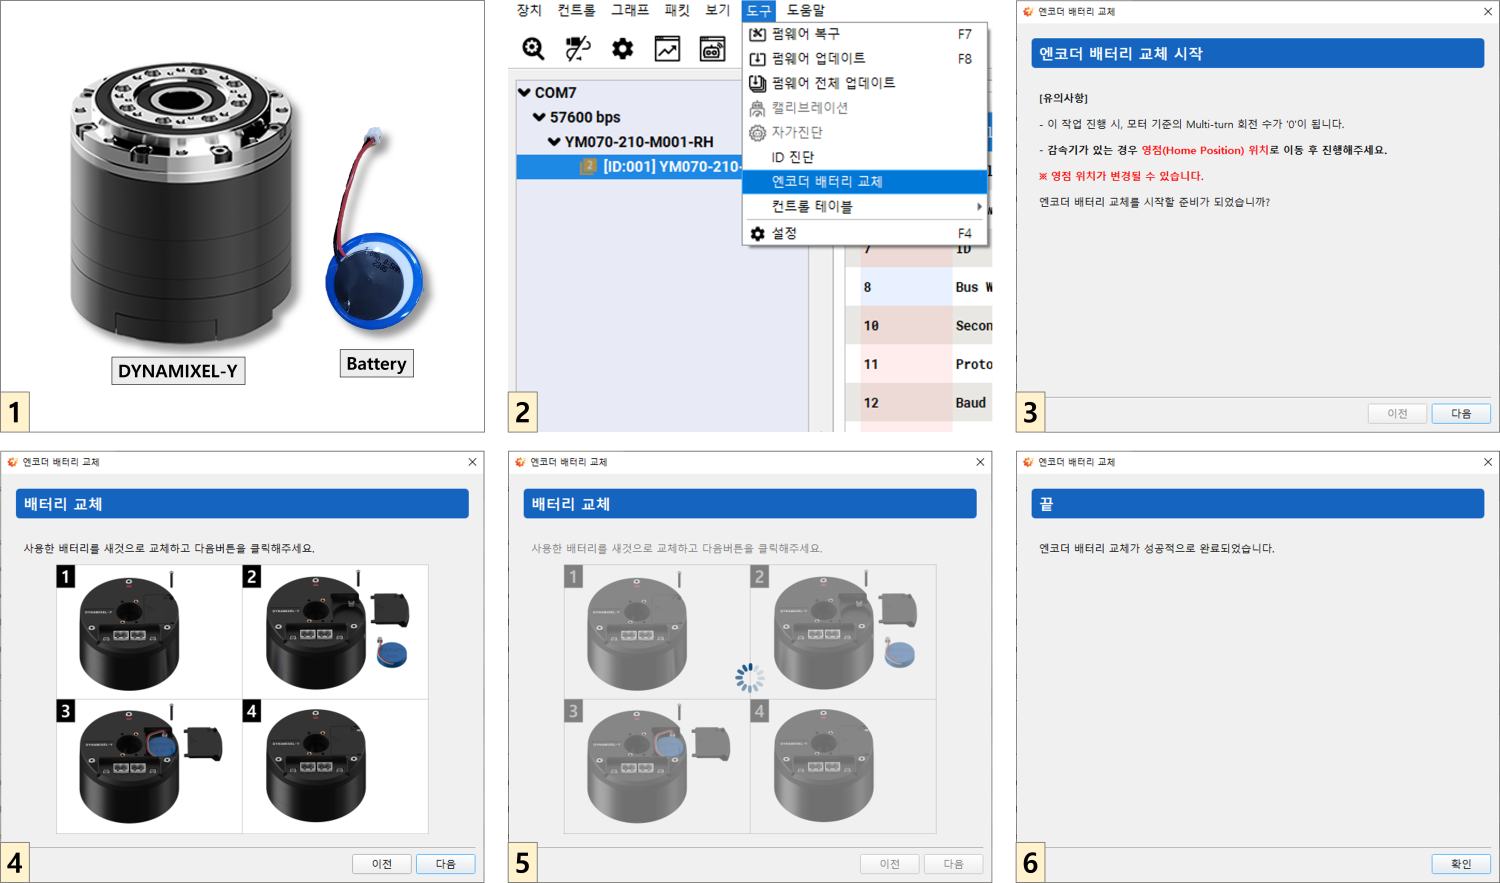The image size is (1500, 883).
Task: Click step 1 actuator image in active dialog
Action: click(149, 632)
